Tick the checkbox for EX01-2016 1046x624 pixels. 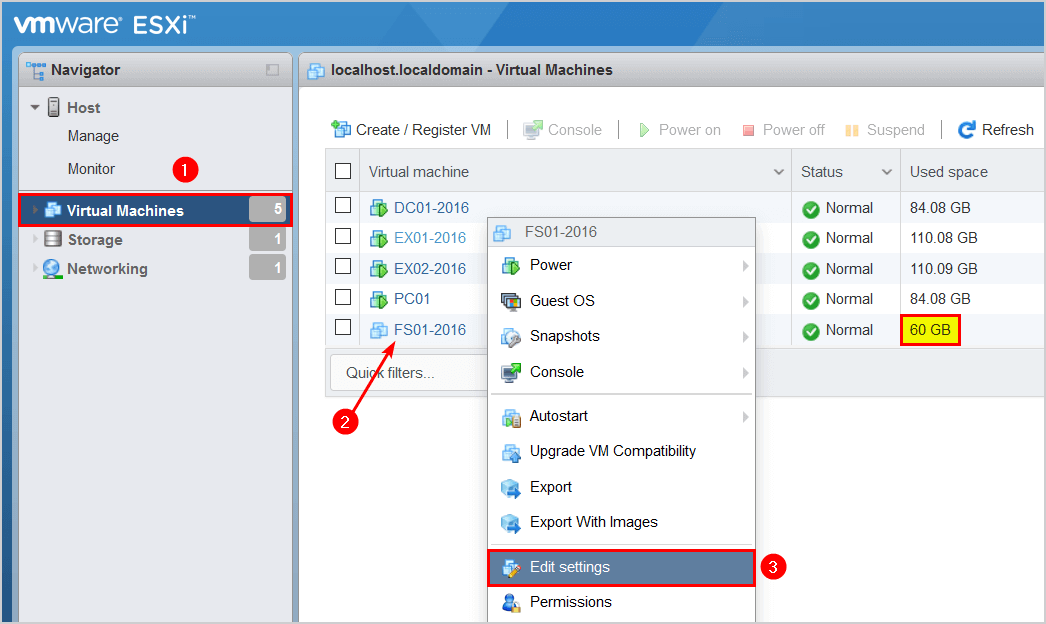click(343, 236)
